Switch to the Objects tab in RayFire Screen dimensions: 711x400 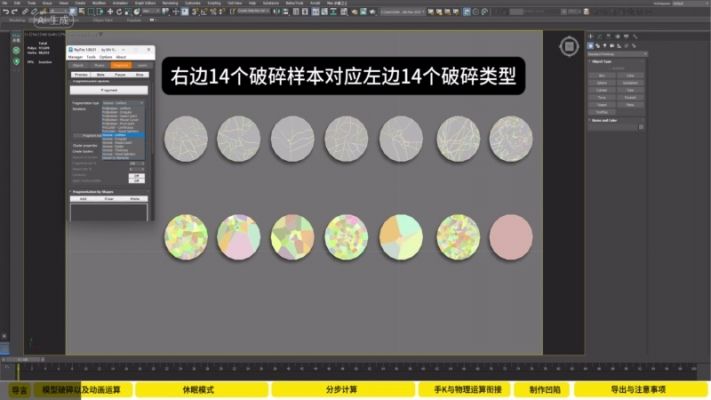(x=78, y=65)
